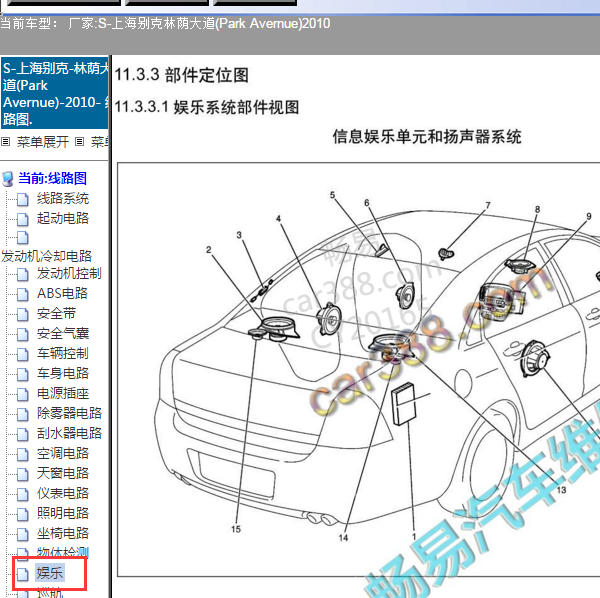This screenshot has width=600, height=598.
Task: Select 发动机控制 in the tree
Action: [x=69, y=274]
